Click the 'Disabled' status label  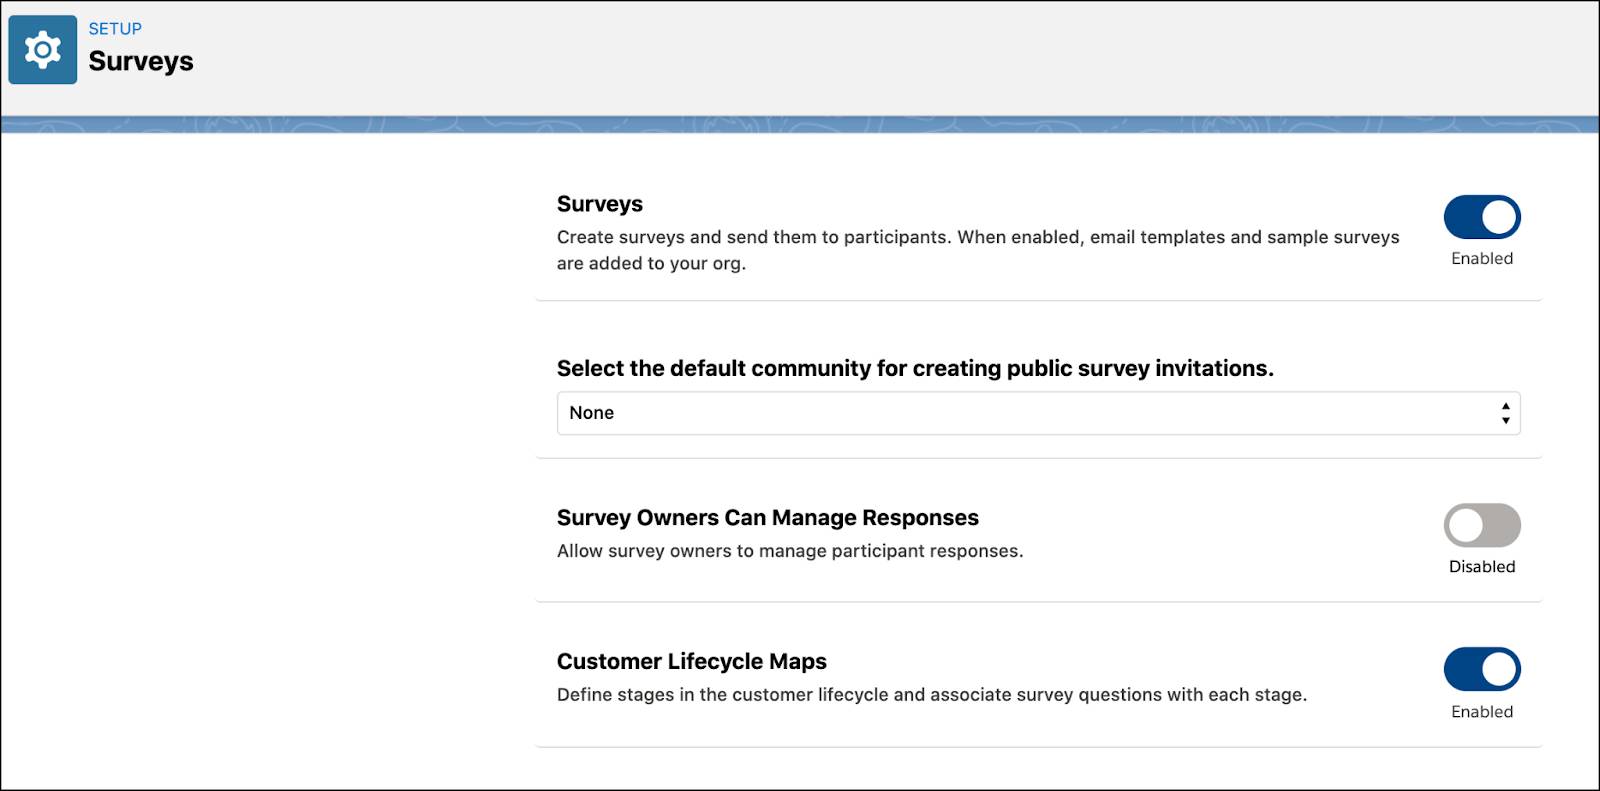pos(1482,567)
